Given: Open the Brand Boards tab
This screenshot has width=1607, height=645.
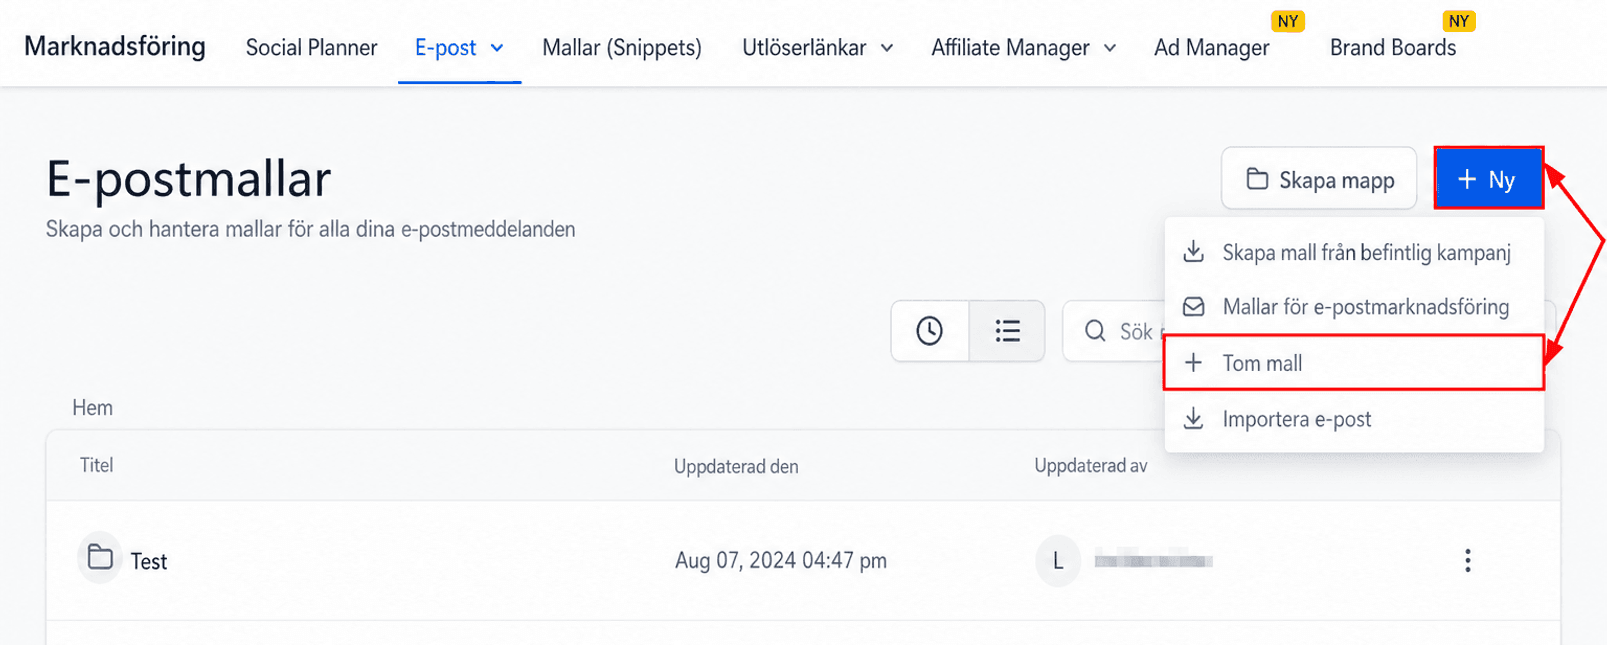Looking at the screenshot, I should (x=1392, y=48).
